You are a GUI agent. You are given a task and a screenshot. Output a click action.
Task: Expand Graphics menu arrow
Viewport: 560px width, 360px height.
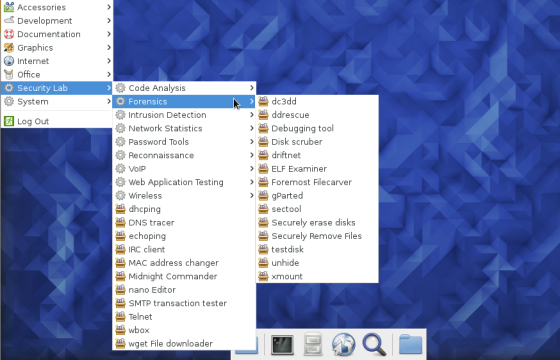(109, 48)
